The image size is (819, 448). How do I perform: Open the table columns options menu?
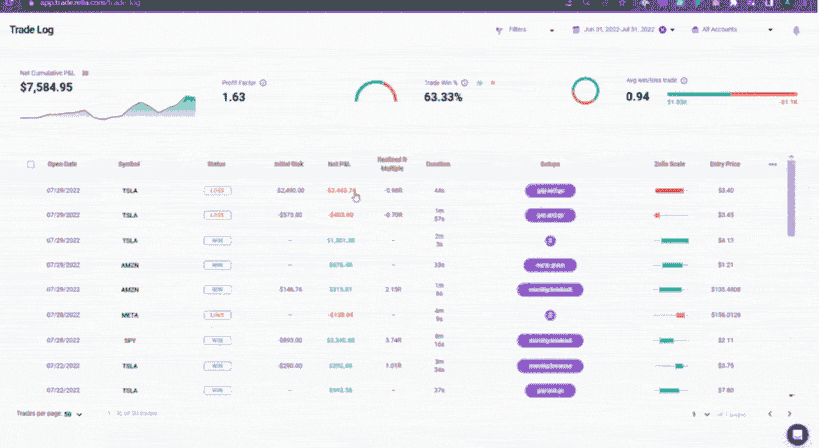click(772, 164)
